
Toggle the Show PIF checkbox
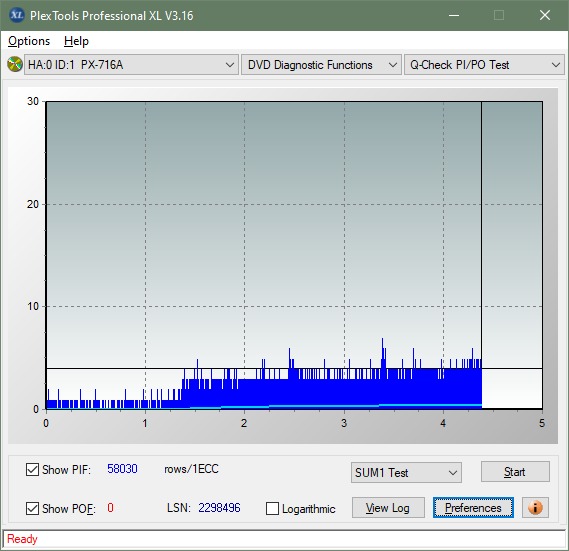click(32, 469)
